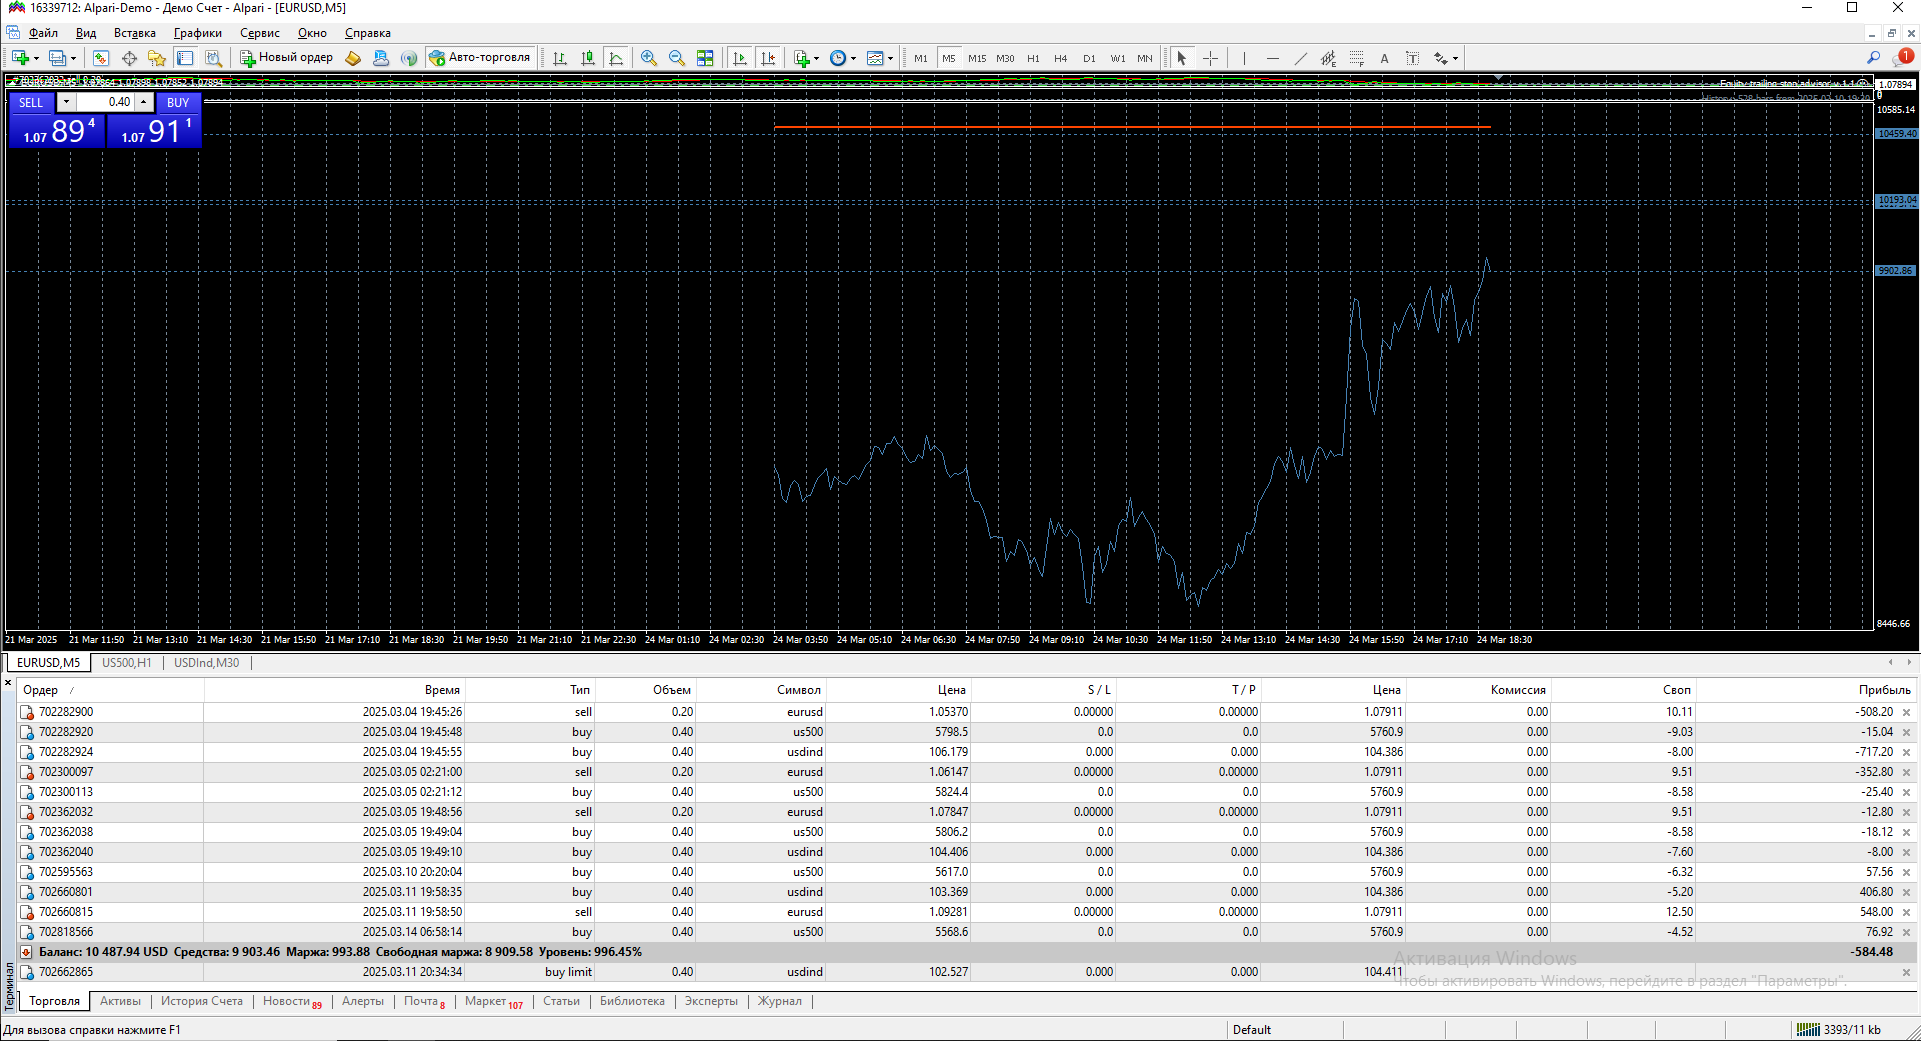Open the notifications bubble with red badge
Image resolution: width=1921 pixels, height=1041 pixels.
tap(1903, 58)
